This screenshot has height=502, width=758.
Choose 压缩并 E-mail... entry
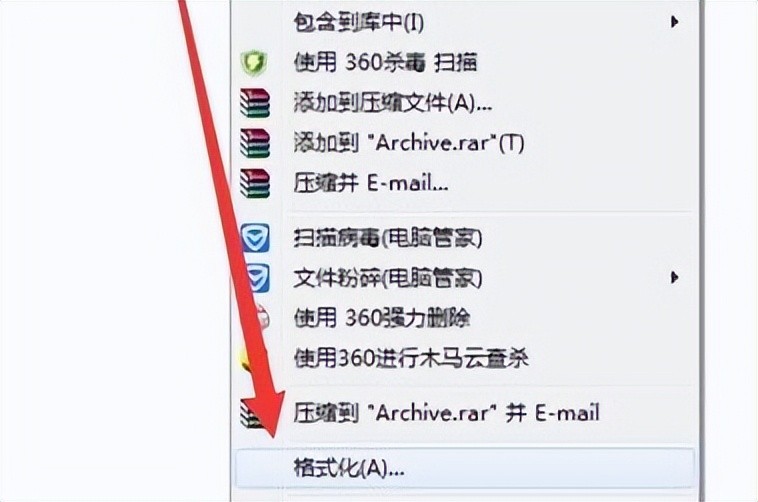coord(371,183)
